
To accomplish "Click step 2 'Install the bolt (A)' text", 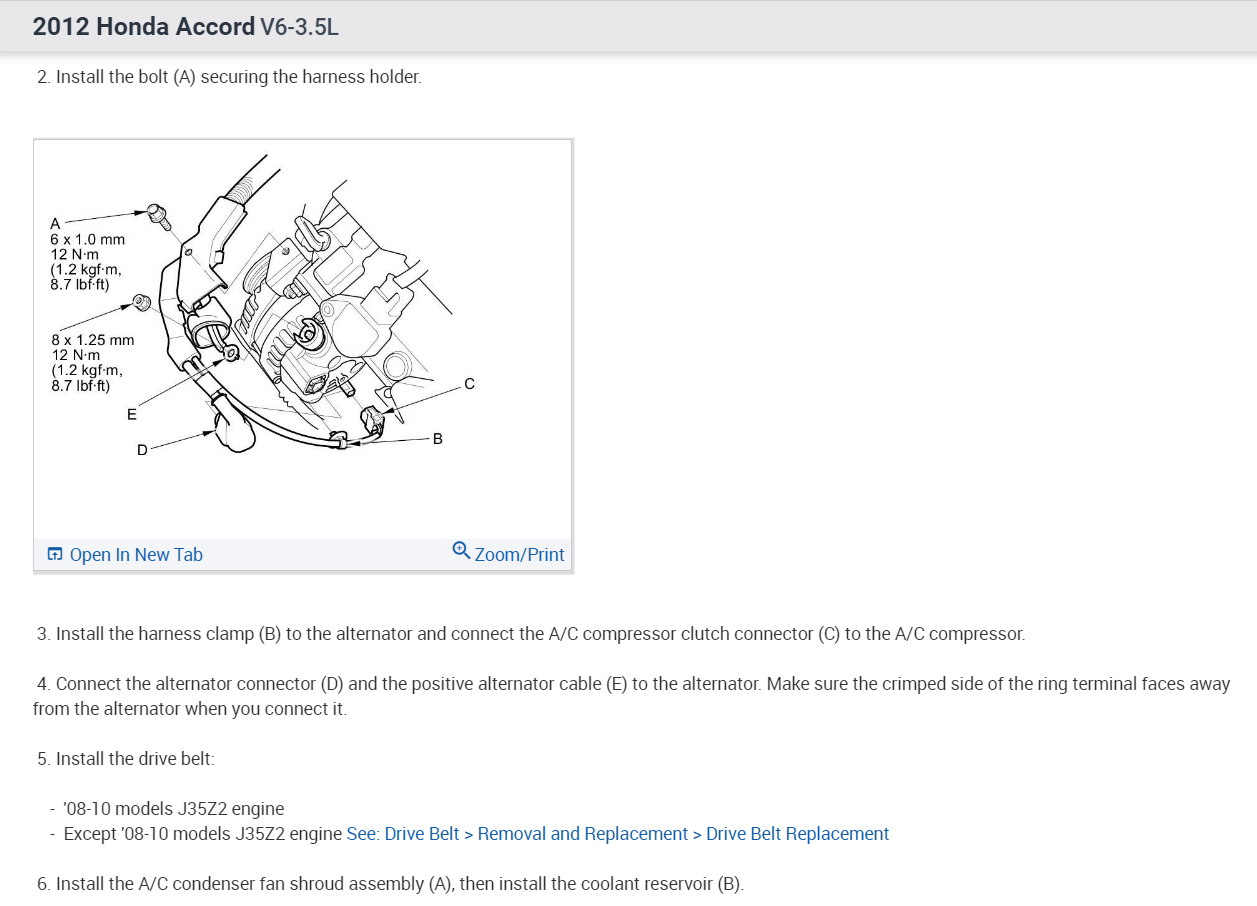I will [229, 77].
